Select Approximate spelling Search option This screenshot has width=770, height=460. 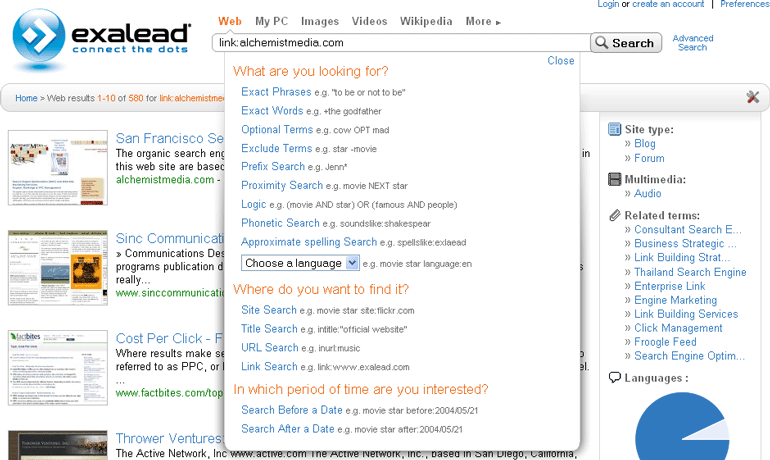pyautogui.click(x=309, y=242)
